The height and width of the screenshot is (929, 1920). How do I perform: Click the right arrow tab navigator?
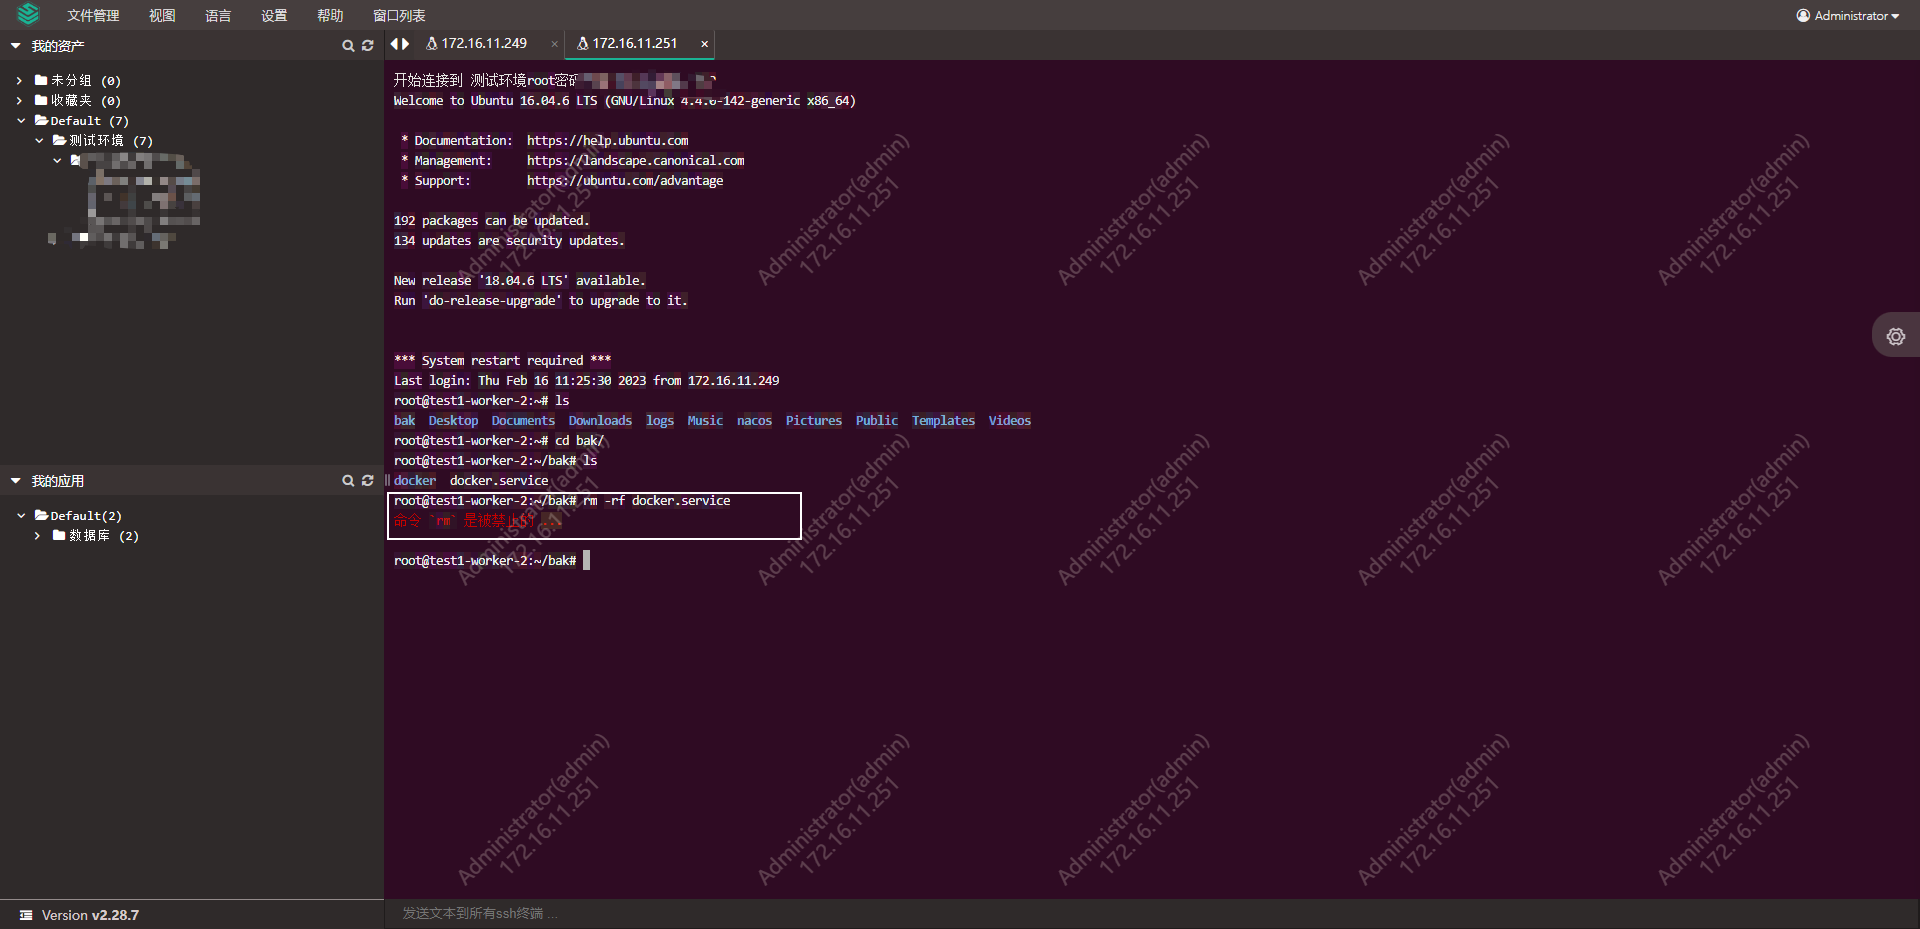[403, 43]
